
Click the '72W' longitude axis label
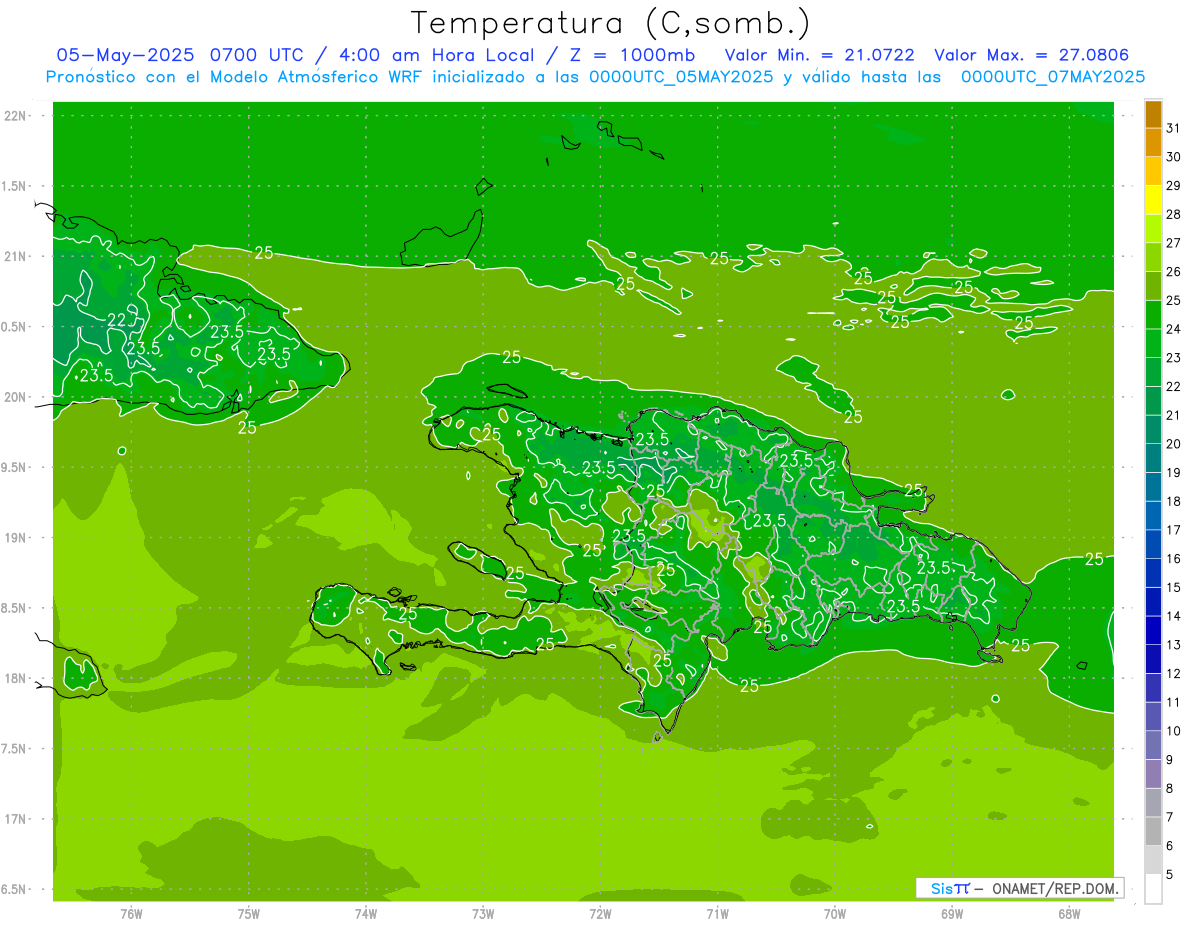(x=600, y=914)
